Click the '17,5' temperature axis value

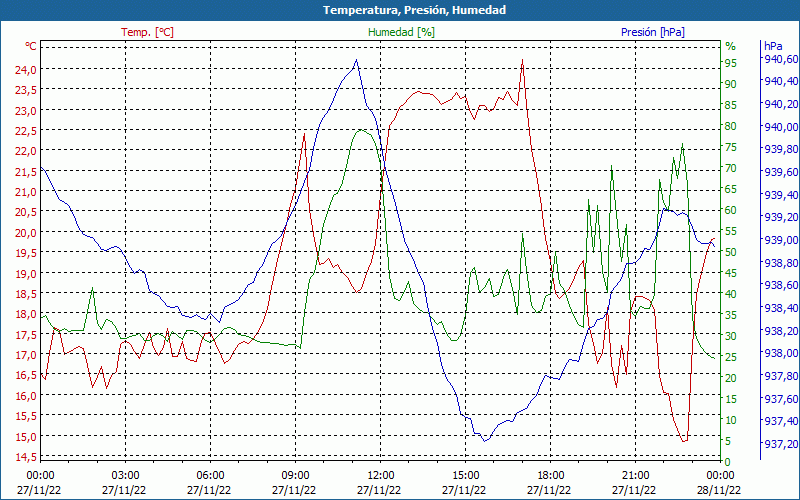click(x=26, y=334)
